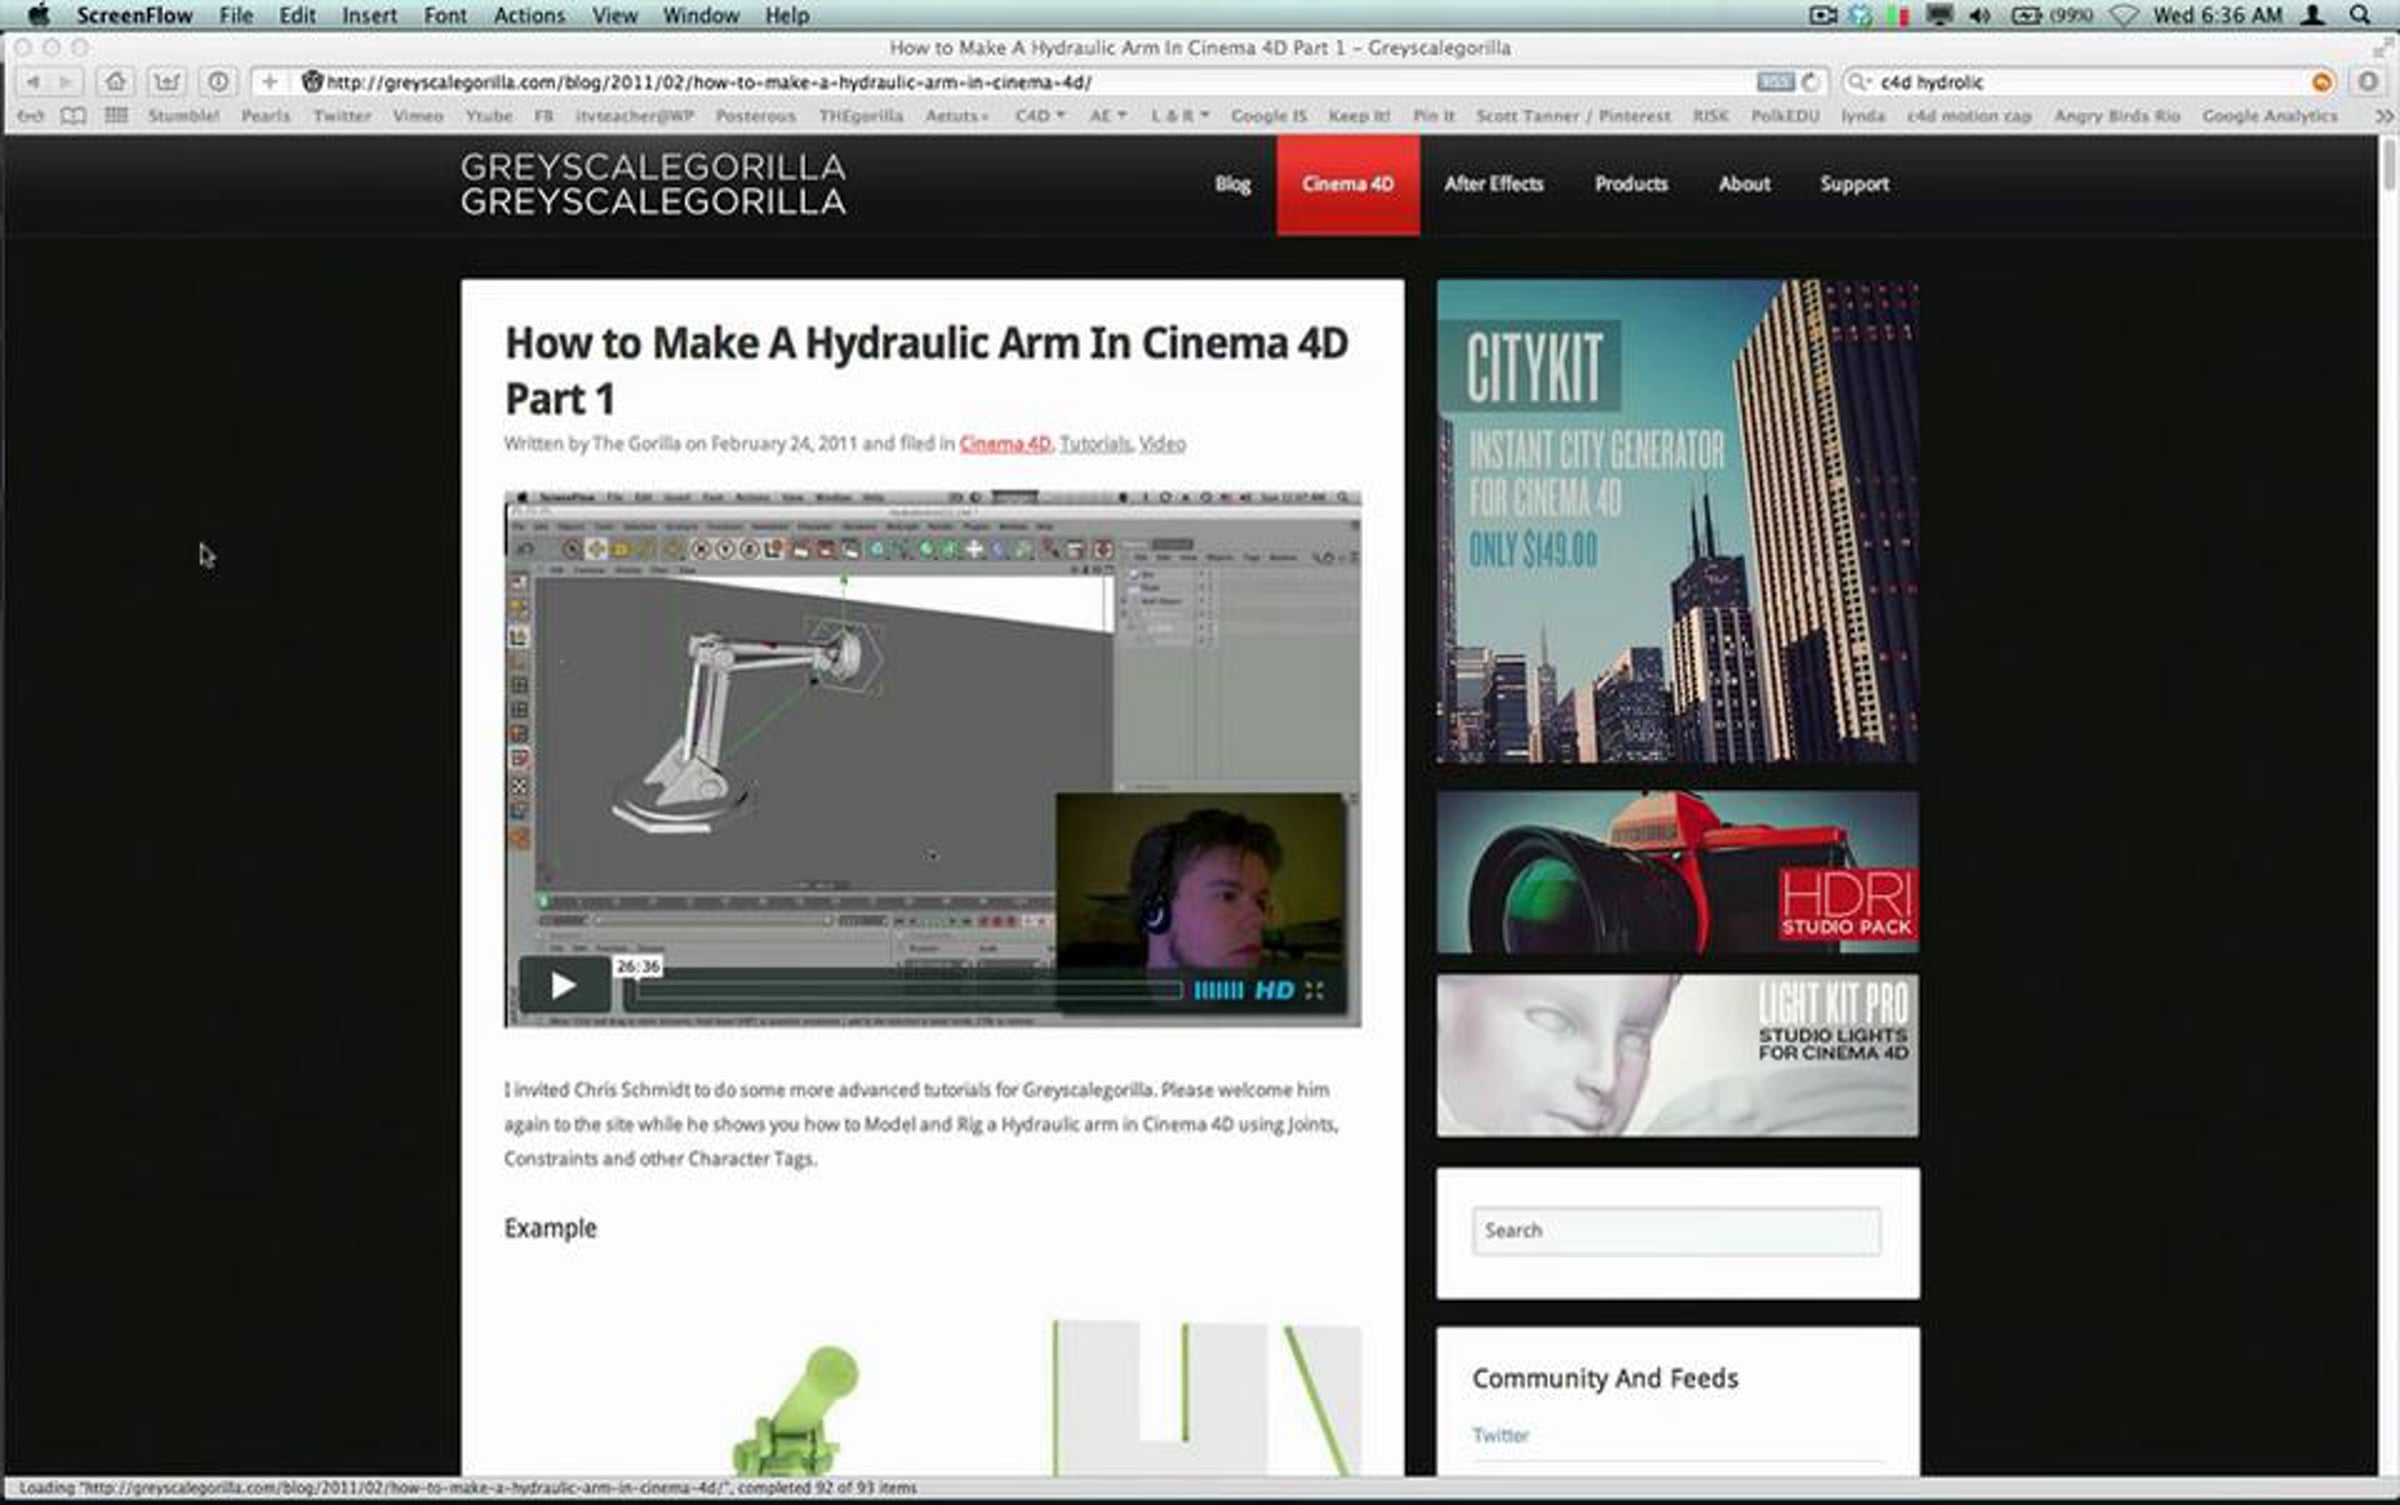Image resolution: width=2400 pixels, height=1505 pixels.
Task: Open the HDRI Studio Pack ad
Action: tap(1678, 872)
